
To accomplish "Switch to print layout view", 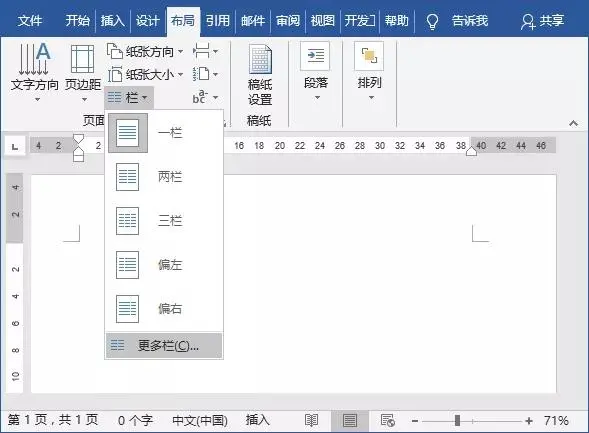I will click(x=350, y=420).
